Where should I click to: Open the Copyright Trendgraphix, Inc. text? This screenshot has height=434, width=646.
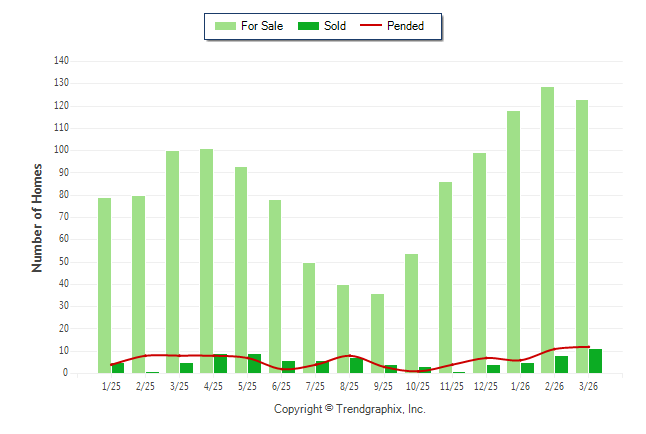pos(349,410)
